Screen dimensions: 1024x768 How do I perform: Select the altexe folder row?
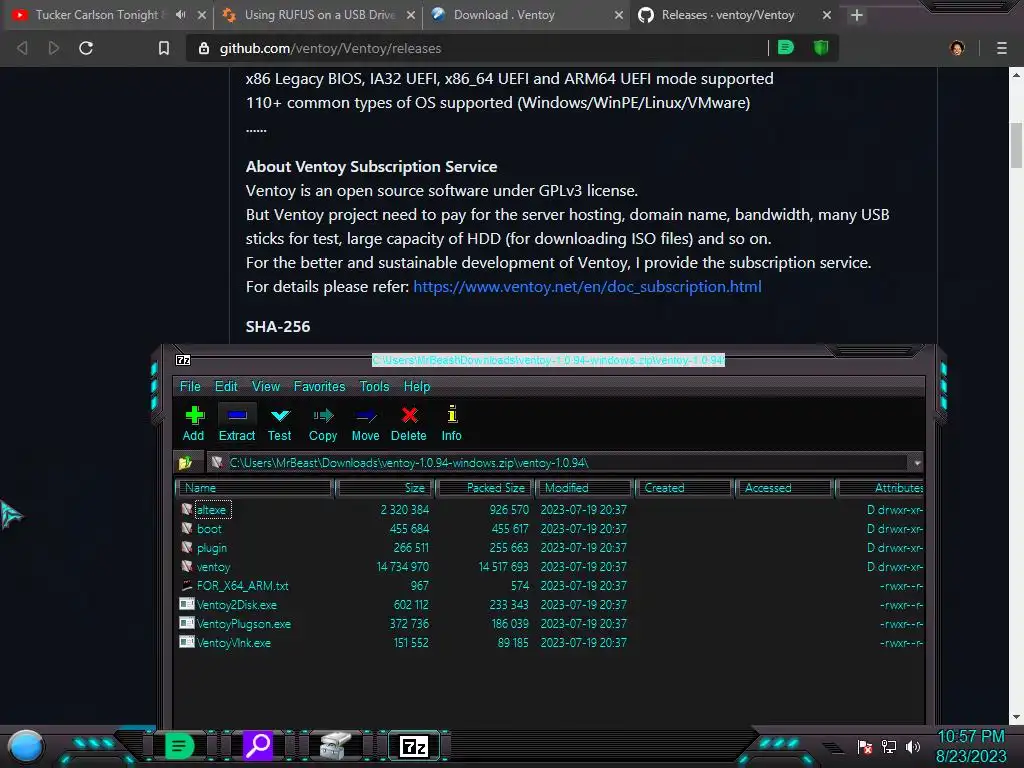coord(551,510)
